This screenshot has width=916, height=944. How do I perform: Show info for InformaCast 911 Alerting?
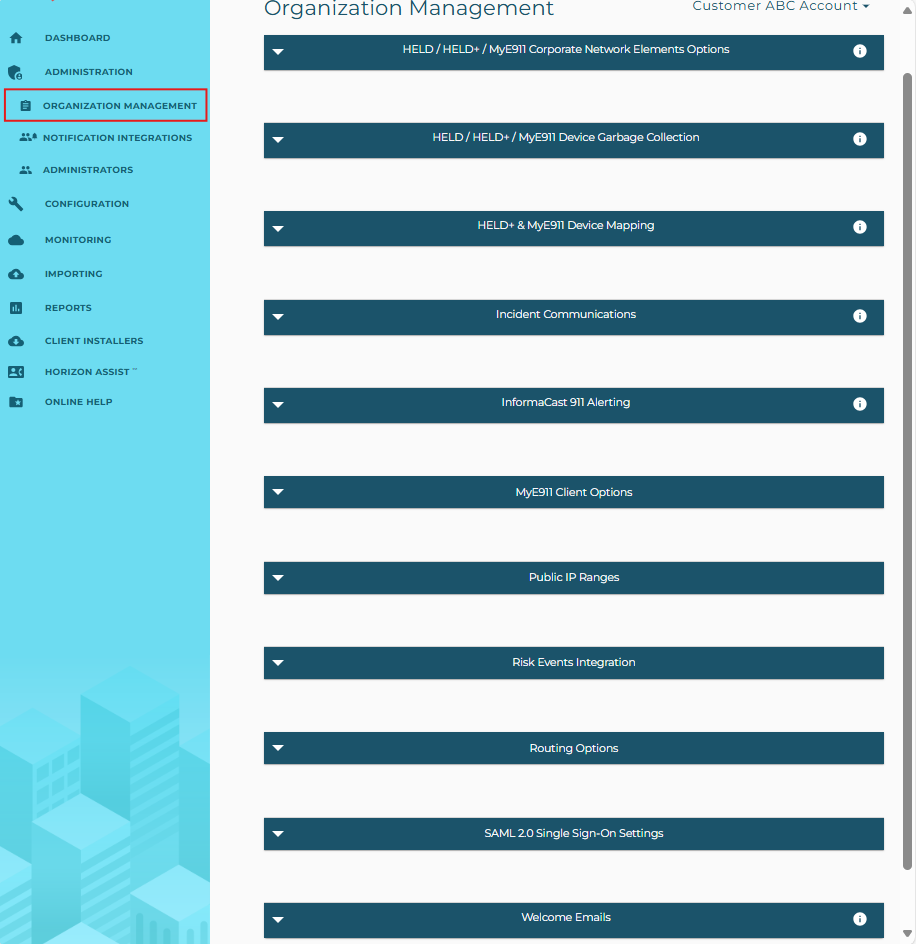tap(859, 404)
